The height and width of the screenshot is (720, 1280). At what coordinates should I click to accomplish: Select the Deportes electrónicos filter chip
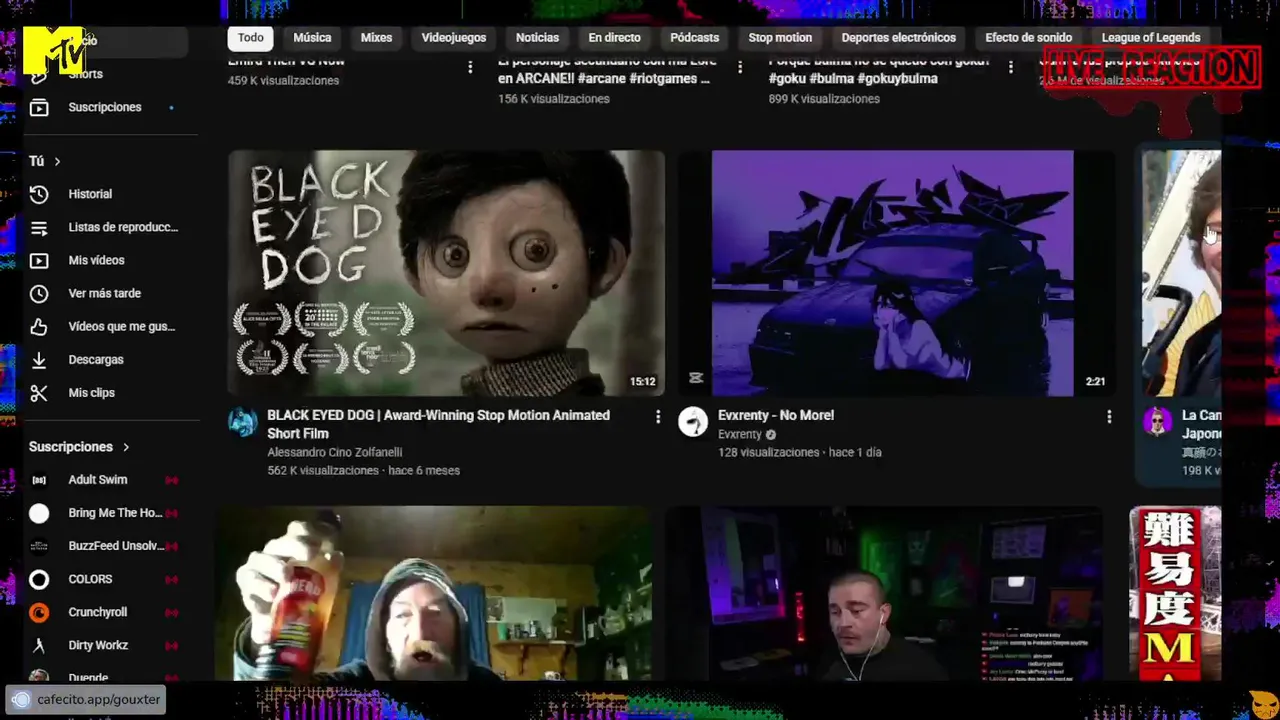(899, 38)
